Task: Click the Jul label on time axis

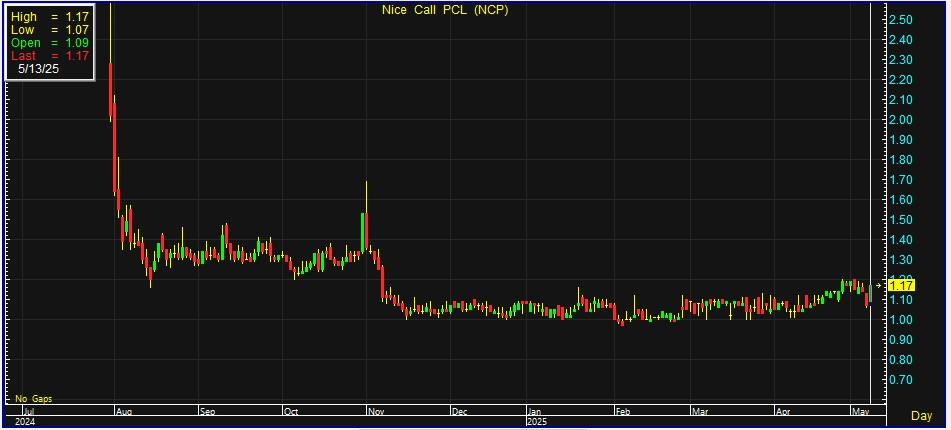Action: pos(29,411)
